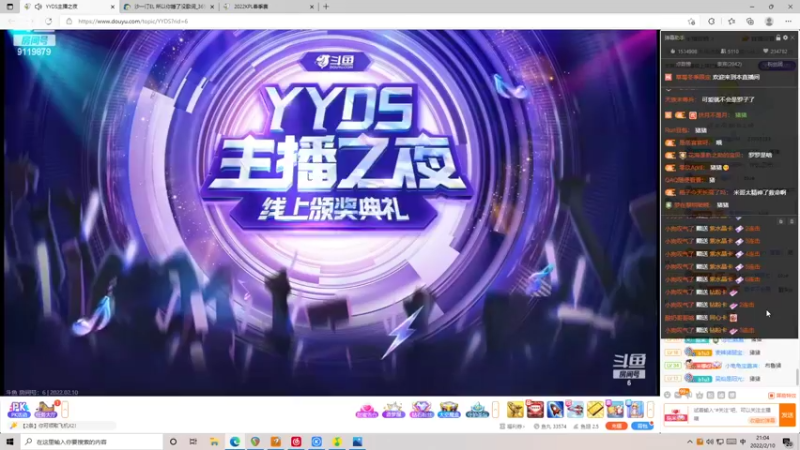Click username 小电龟 in chat list
Viewport: 800px width, 450px height.
[741, 366]
